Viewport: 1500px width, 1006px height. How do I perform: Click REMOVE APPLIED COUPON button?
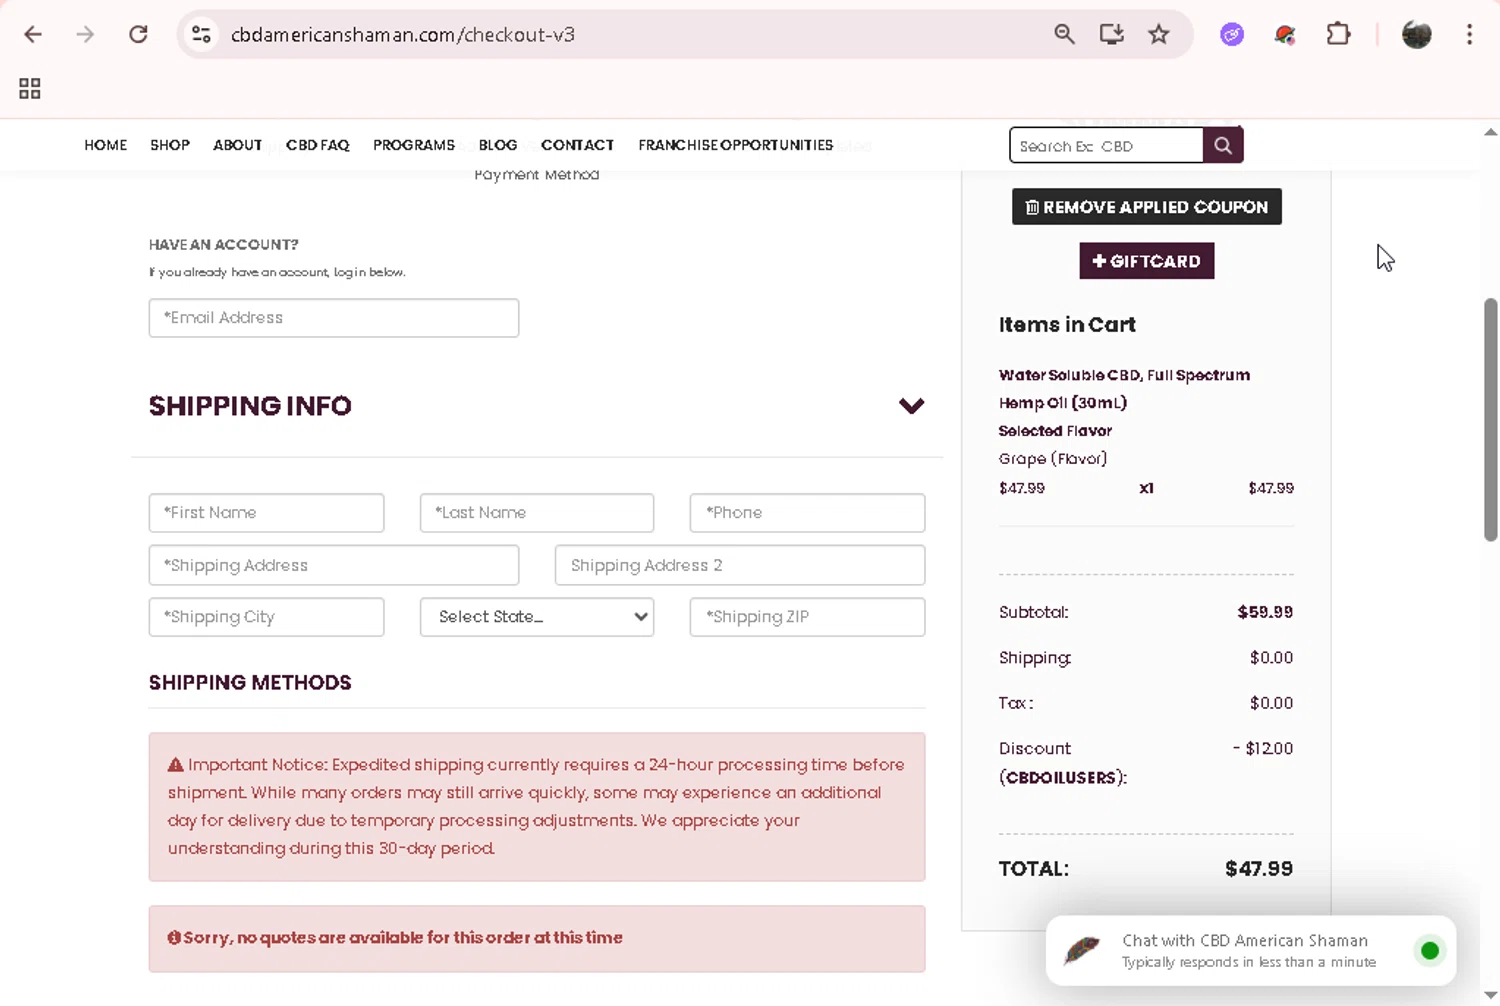1147,207
